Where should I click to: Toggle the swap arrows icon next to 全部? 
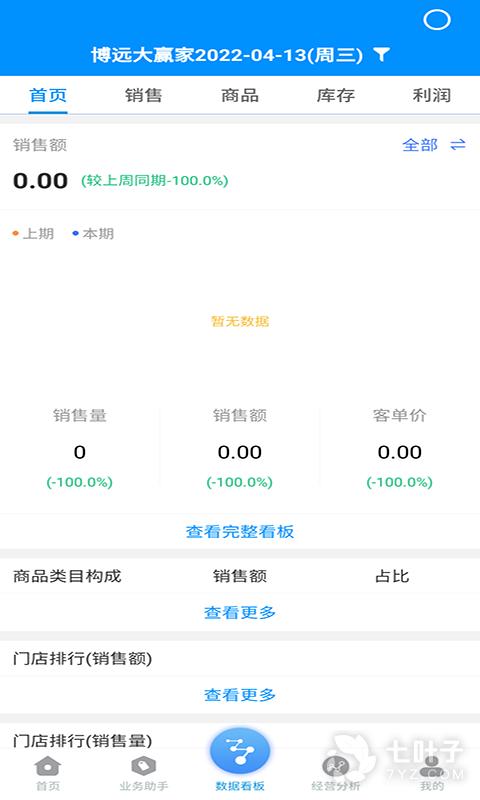(458, 145)
